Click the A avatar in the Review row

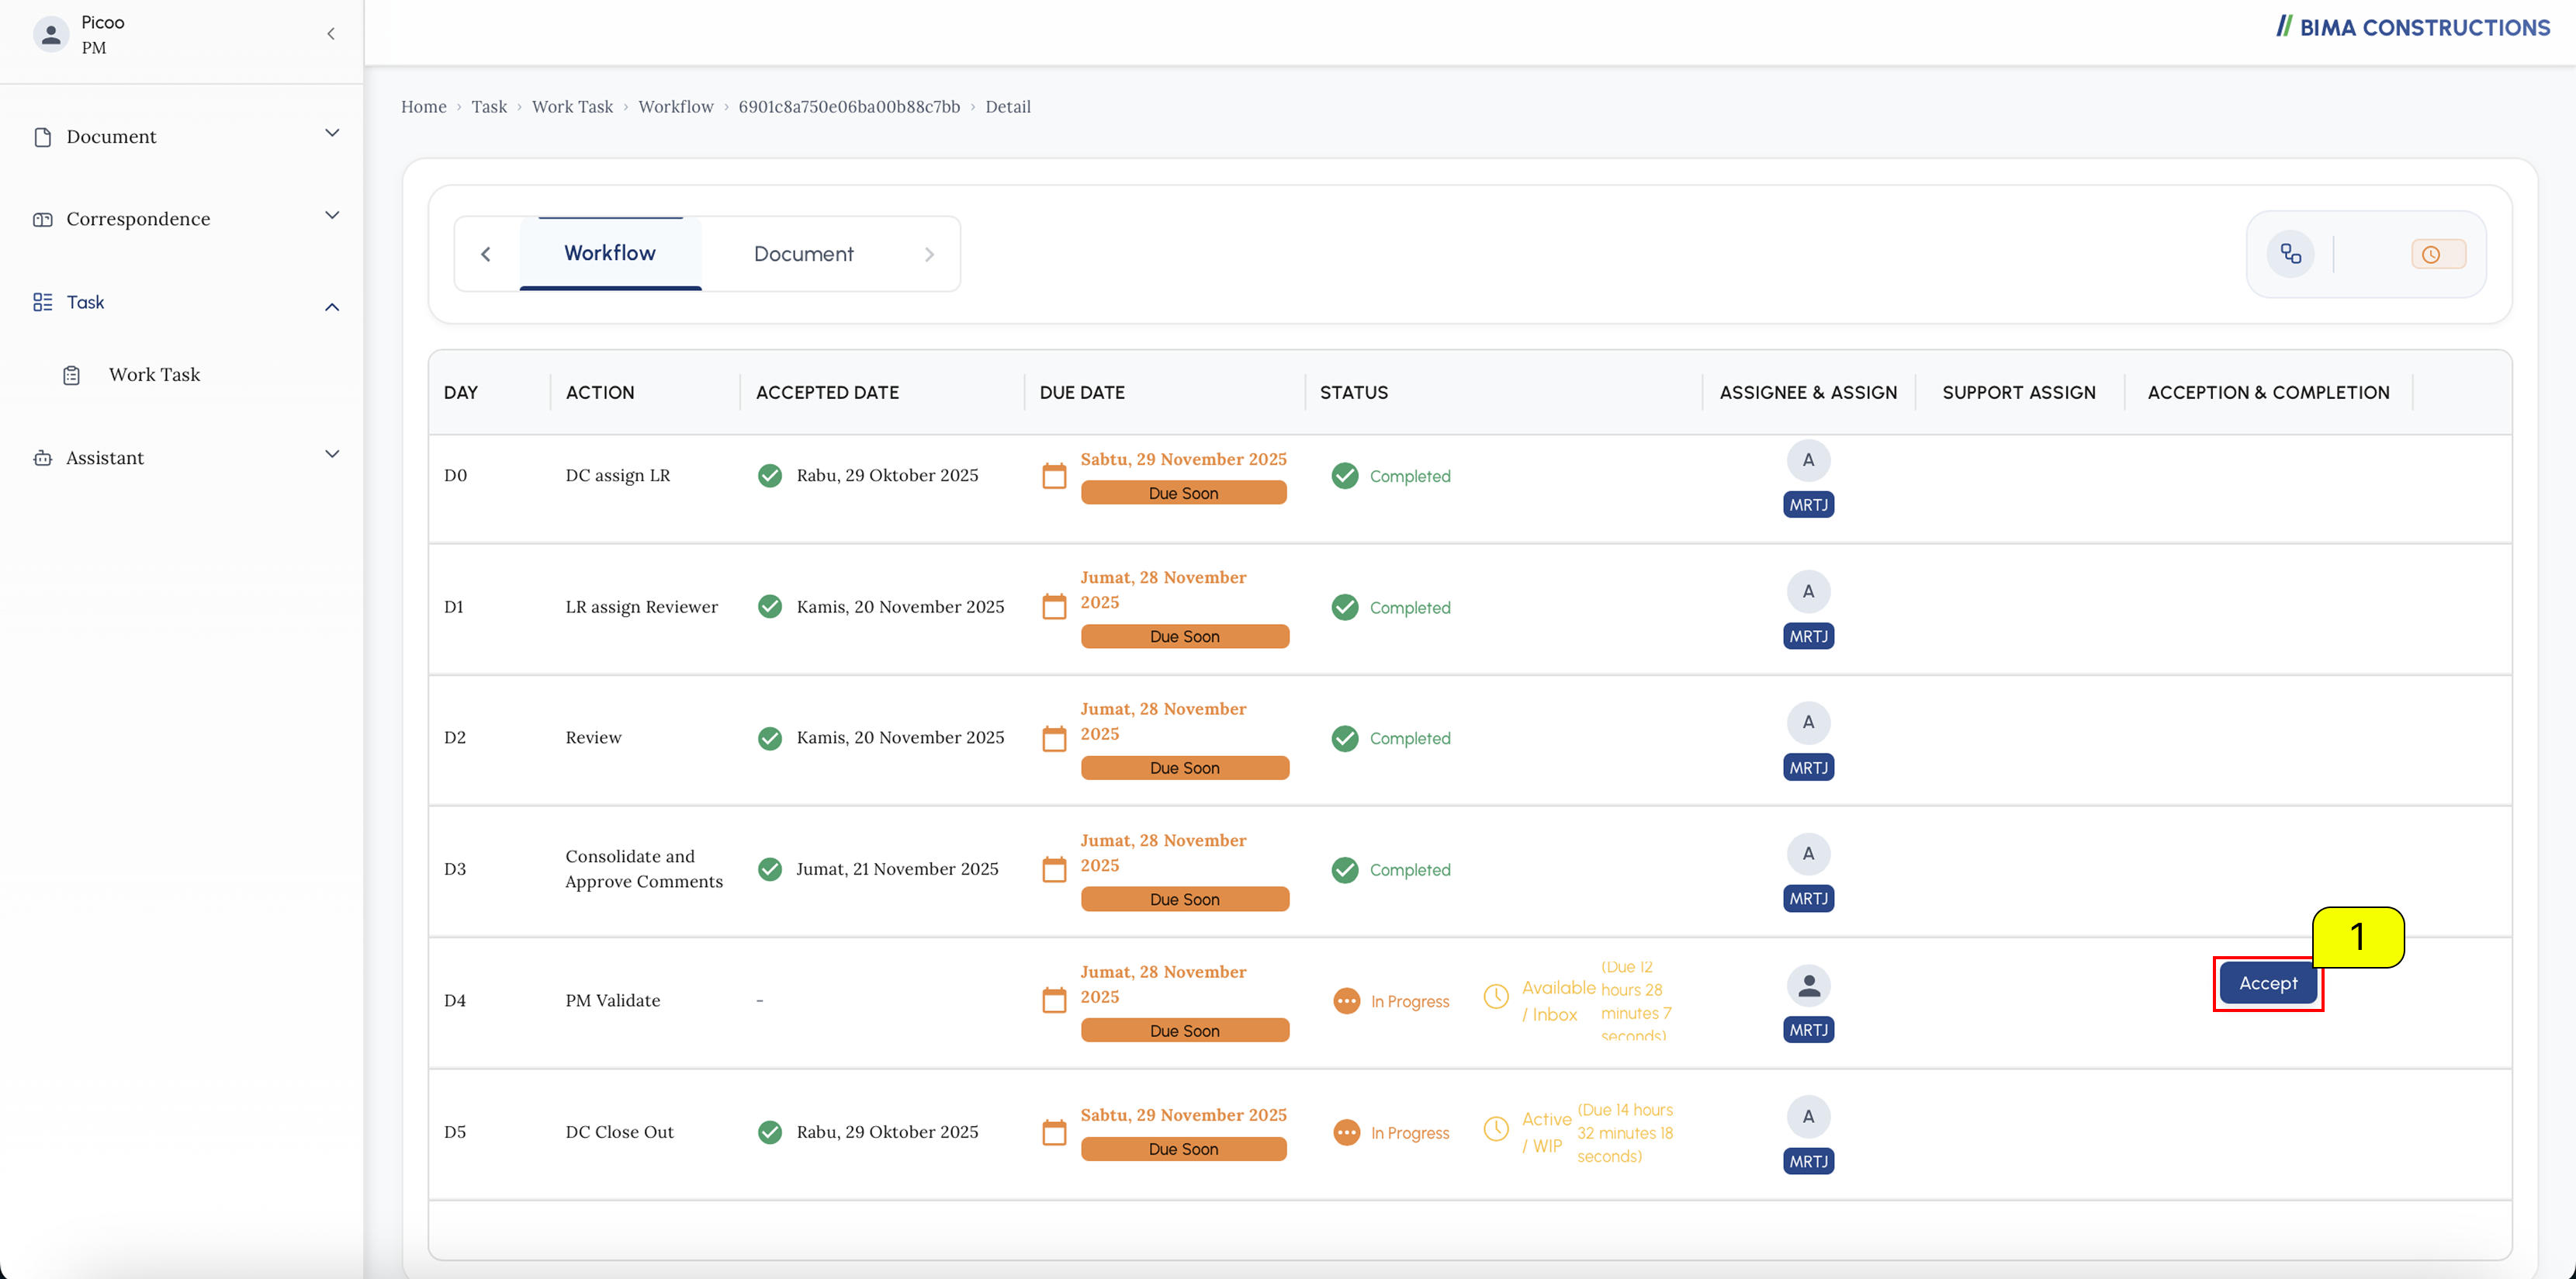1808,722
